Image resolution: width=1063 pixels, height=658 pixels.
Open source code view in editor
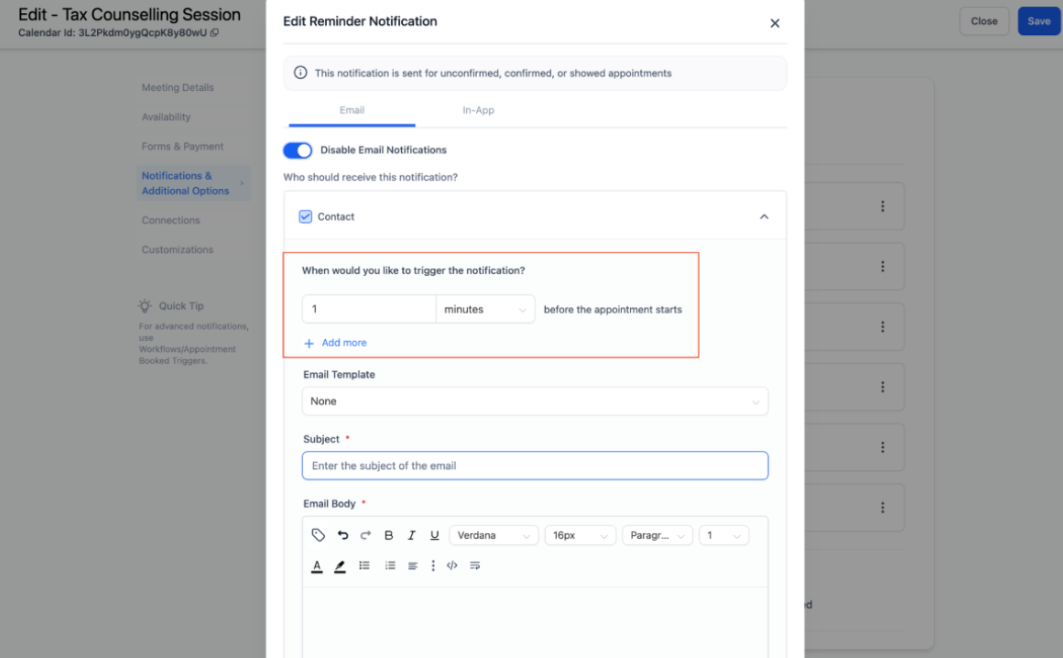point(452,565)
